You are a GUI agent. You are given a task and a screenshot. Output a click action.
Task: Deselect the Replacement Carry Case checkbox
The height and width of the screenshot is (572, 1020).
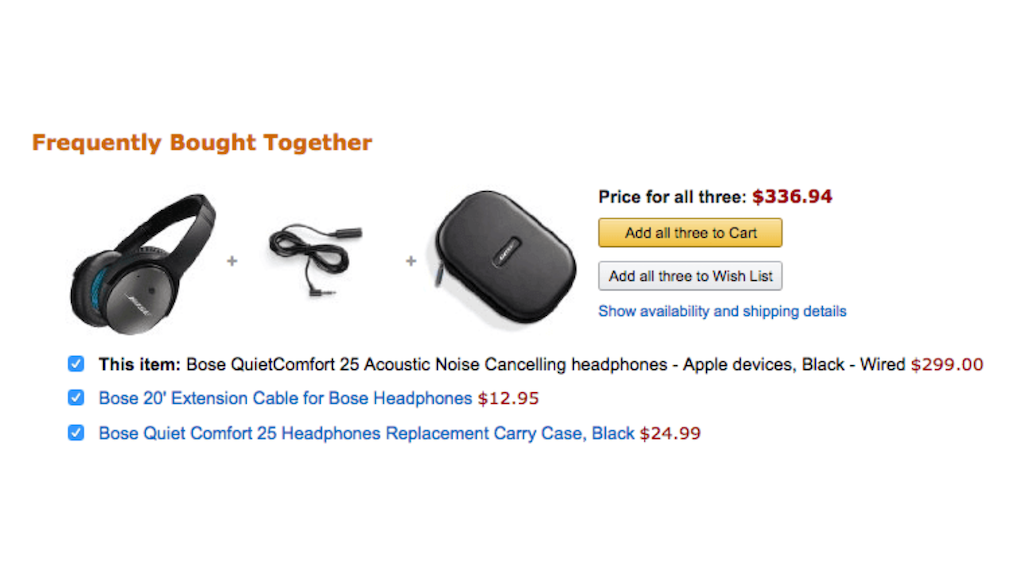[76, 433]
